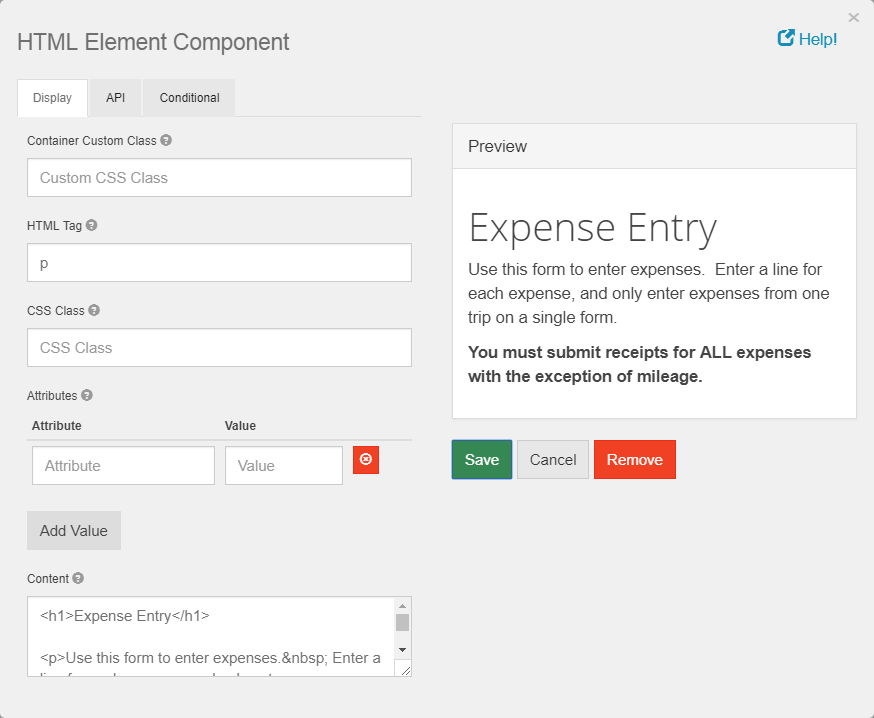874x718 pixels.
Task: Switch to the API tab
Action: [114, 97]
